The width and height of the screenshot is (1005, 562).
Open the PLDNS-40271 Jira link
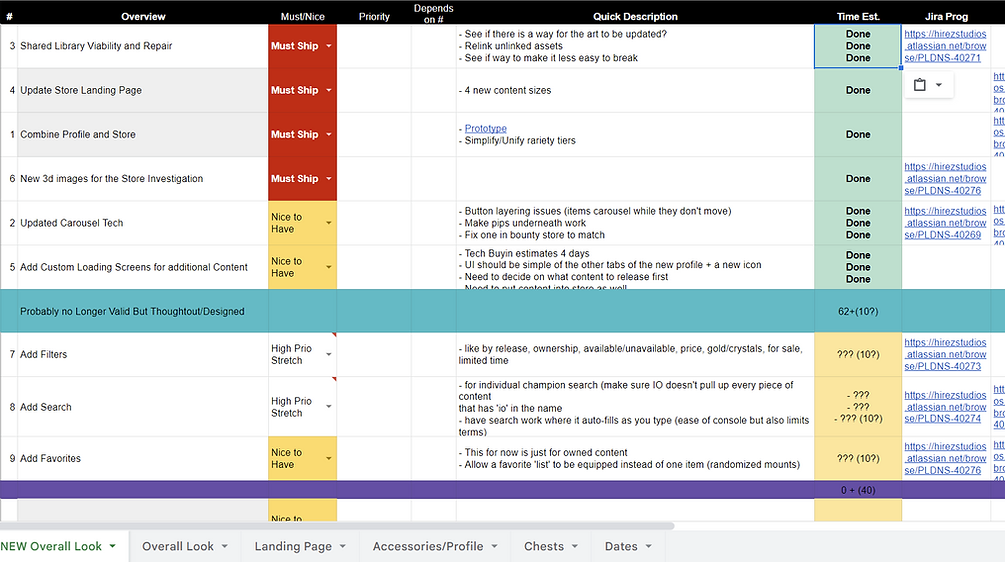point(945,46)
